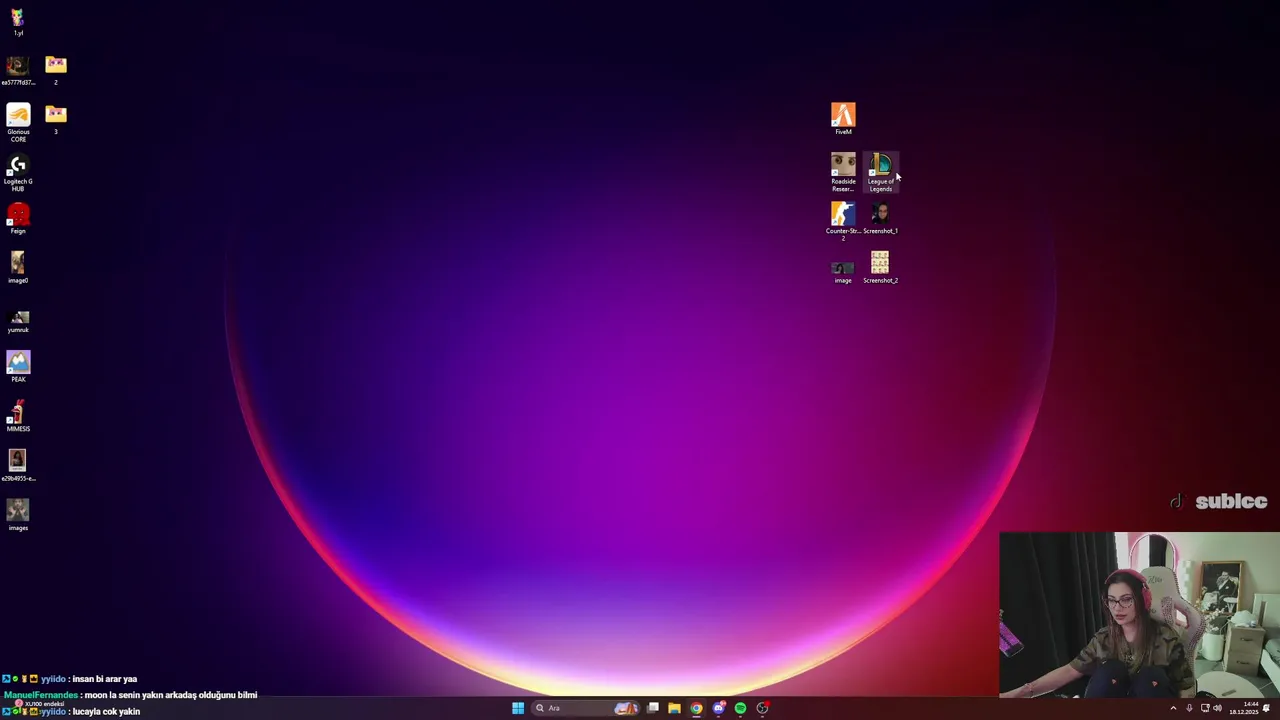1280x720 pixels.
Task: Select the folder named 2
Action: (56, 69)
